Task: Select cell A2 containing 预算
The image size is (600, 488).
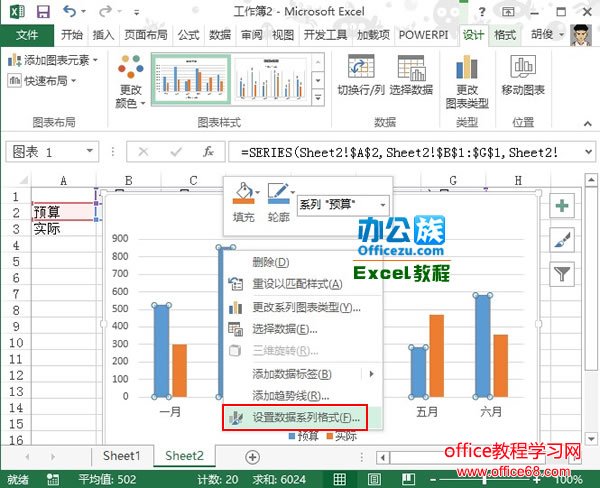Action: coord(64,212)
